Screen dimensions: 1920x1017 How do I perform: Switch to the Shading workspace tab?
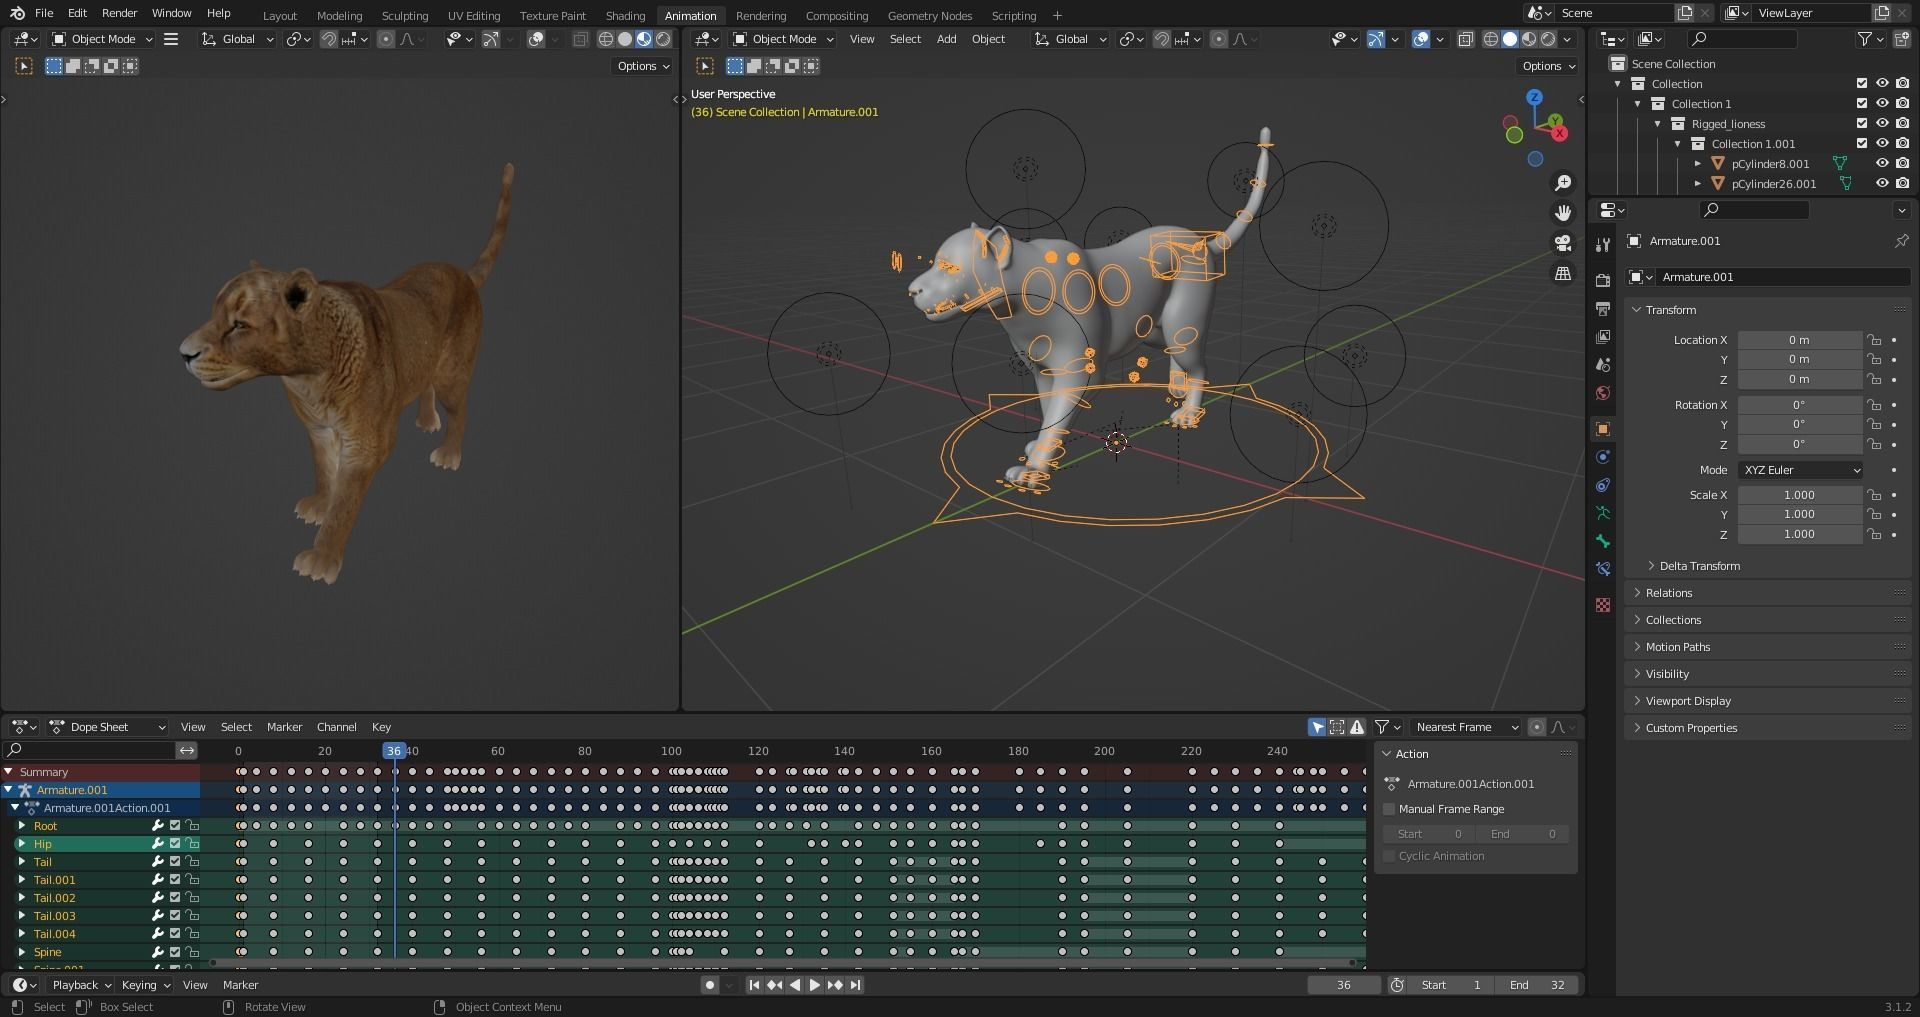pos(625,15)
